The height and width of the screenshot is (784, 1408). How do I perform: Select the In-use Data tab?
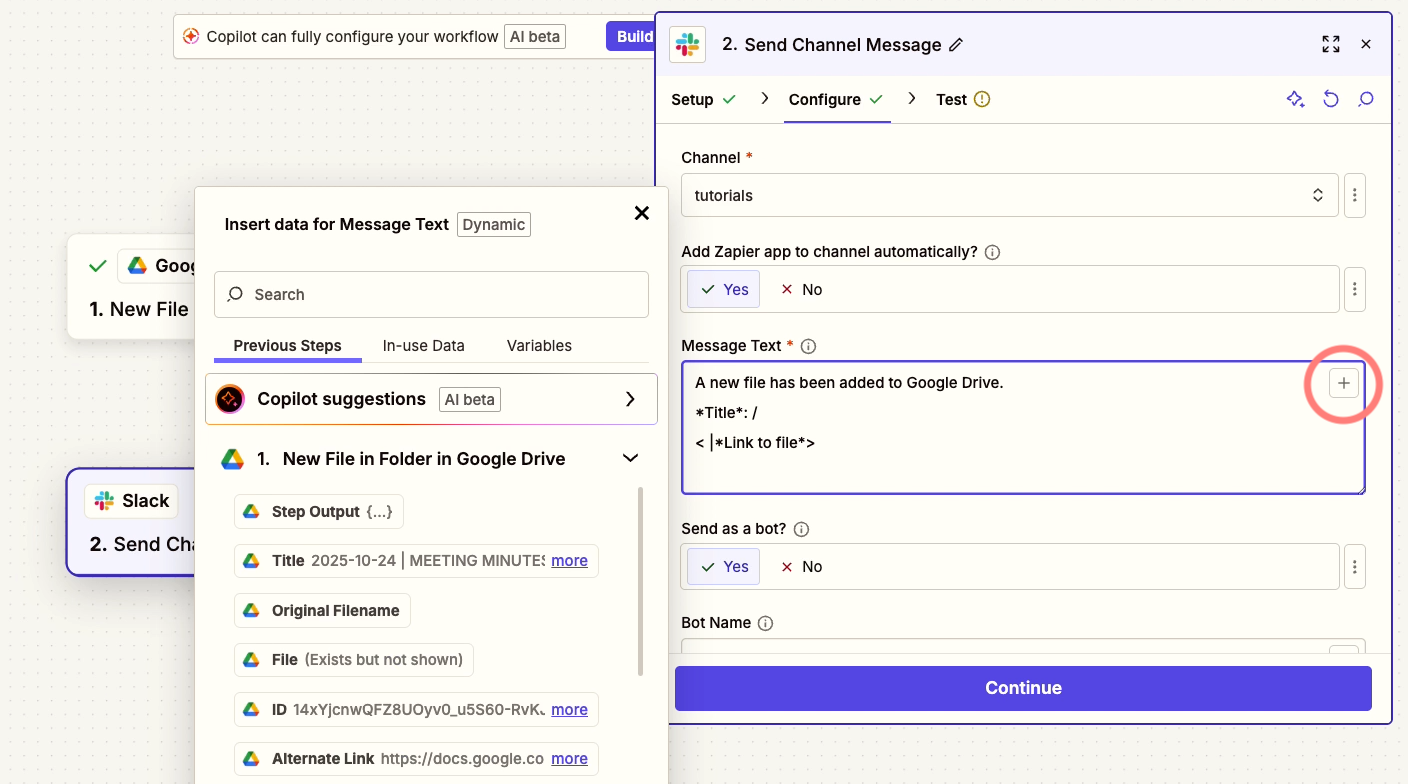click(x=424, y=346)
